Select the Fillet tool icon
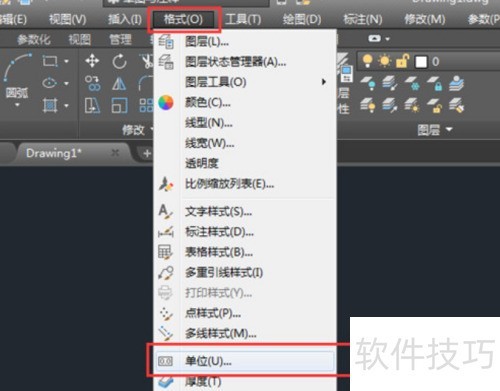This screenshot has width=500, height=391. click(x=146, y=83)
